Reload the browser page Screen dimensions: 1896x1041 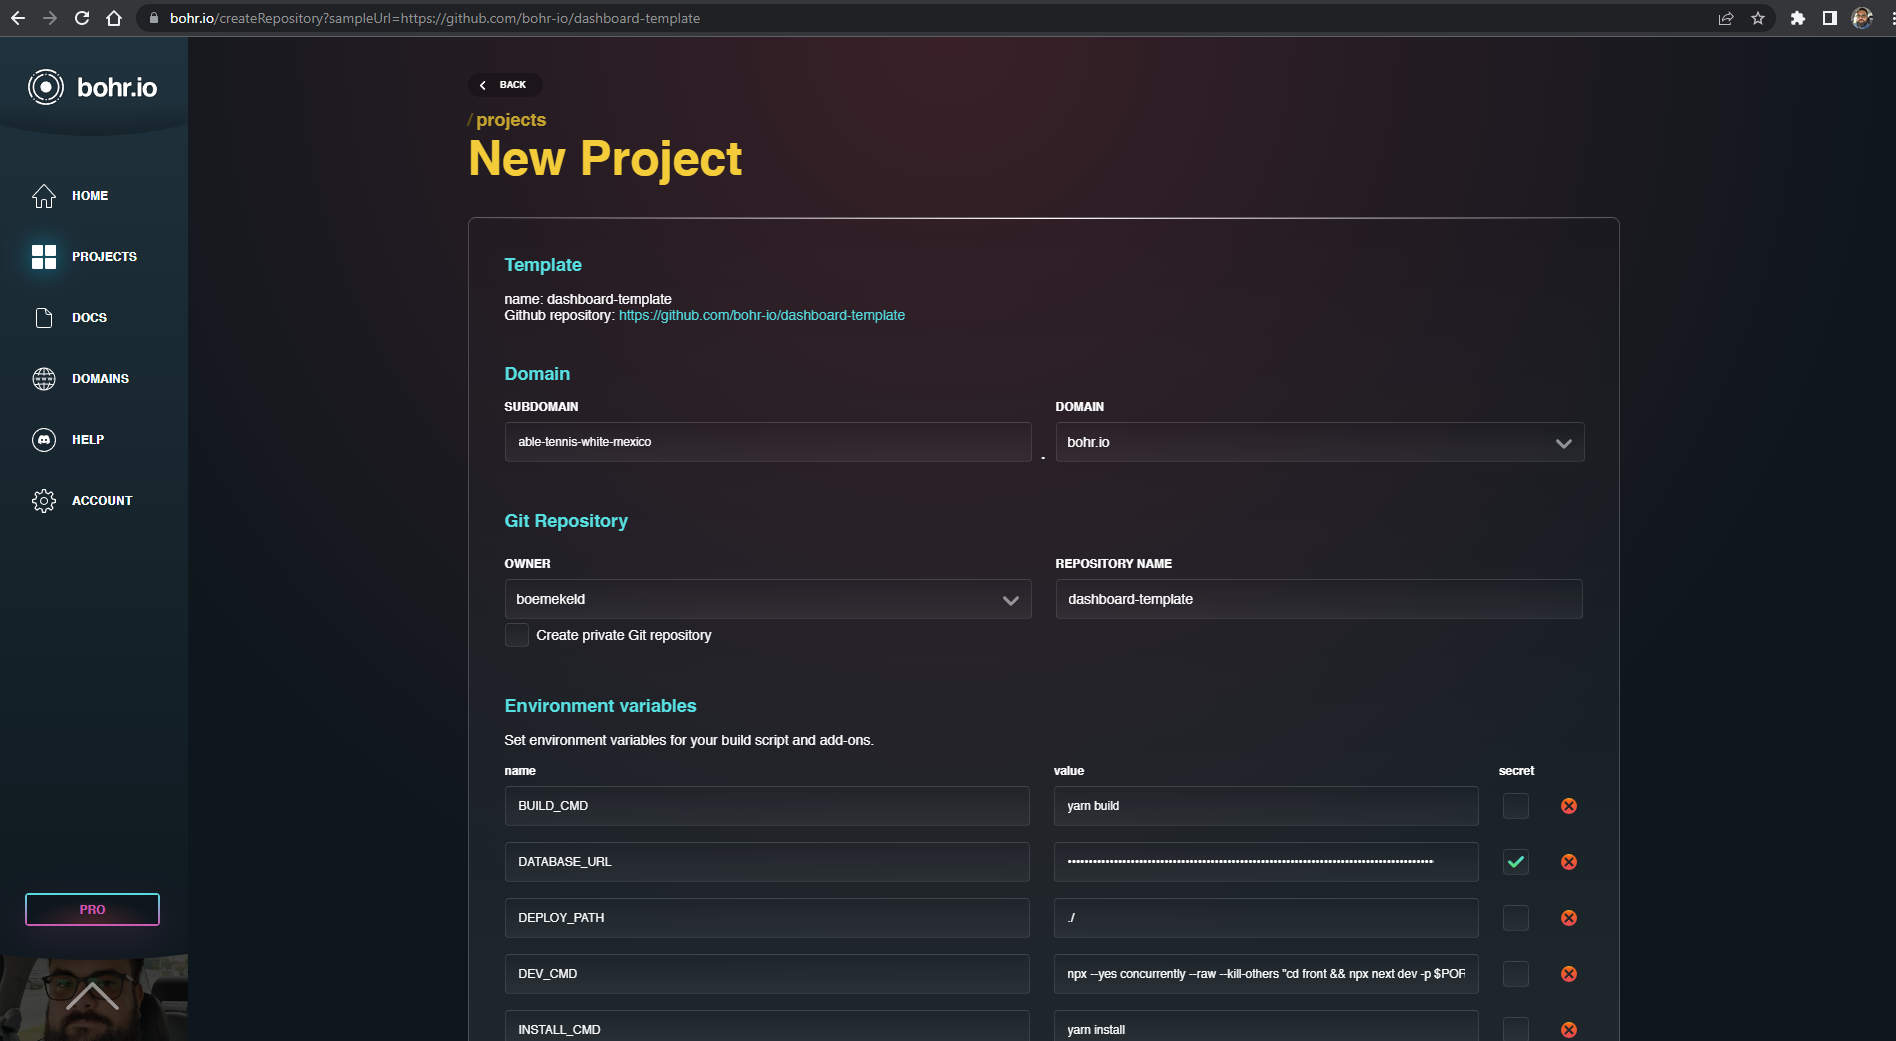(x=82, y=18)
